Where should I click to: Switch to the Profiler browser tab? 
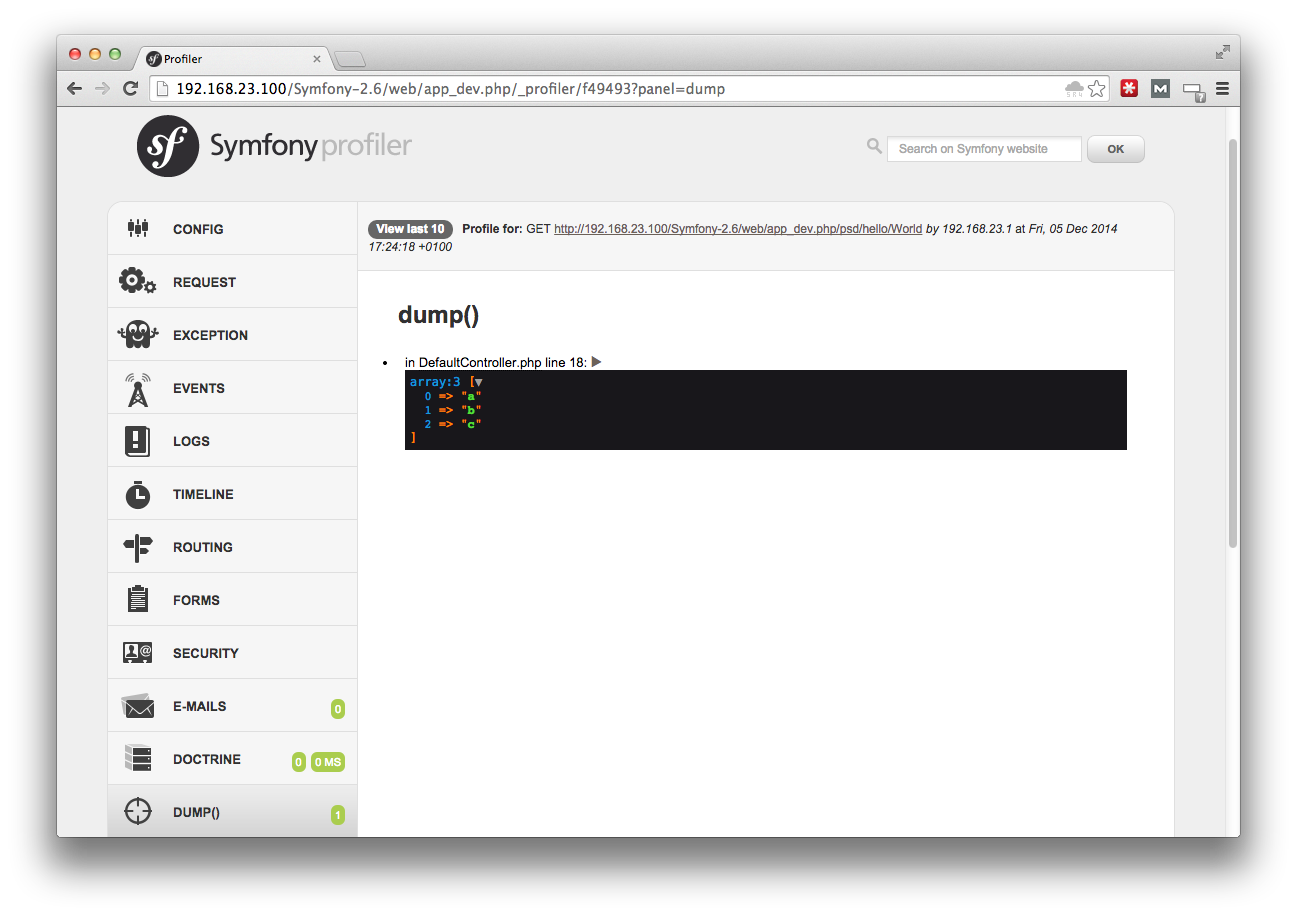(x=232, y=59)
